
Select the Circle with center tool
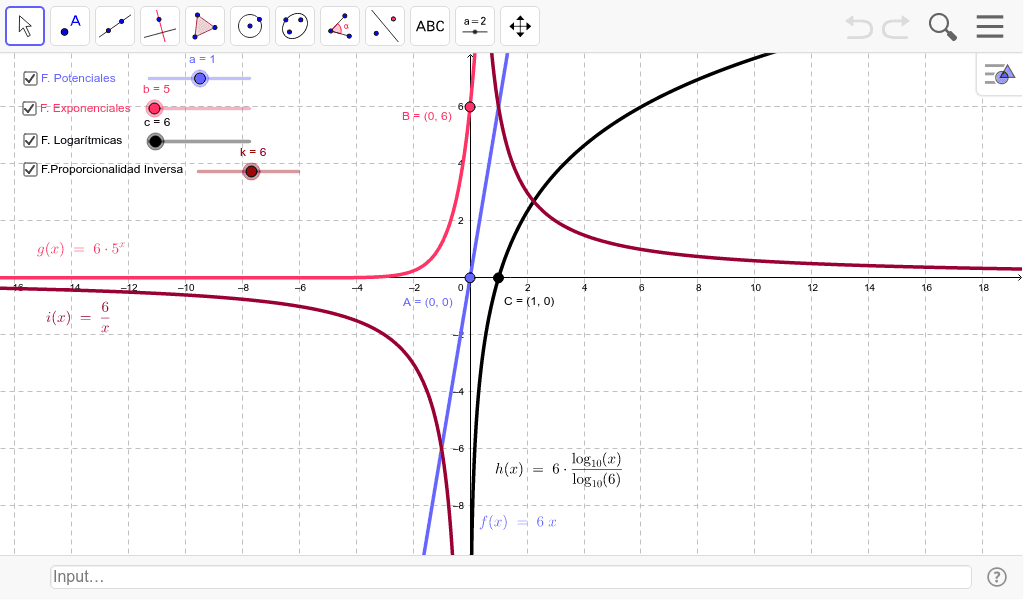coord(250,26)
